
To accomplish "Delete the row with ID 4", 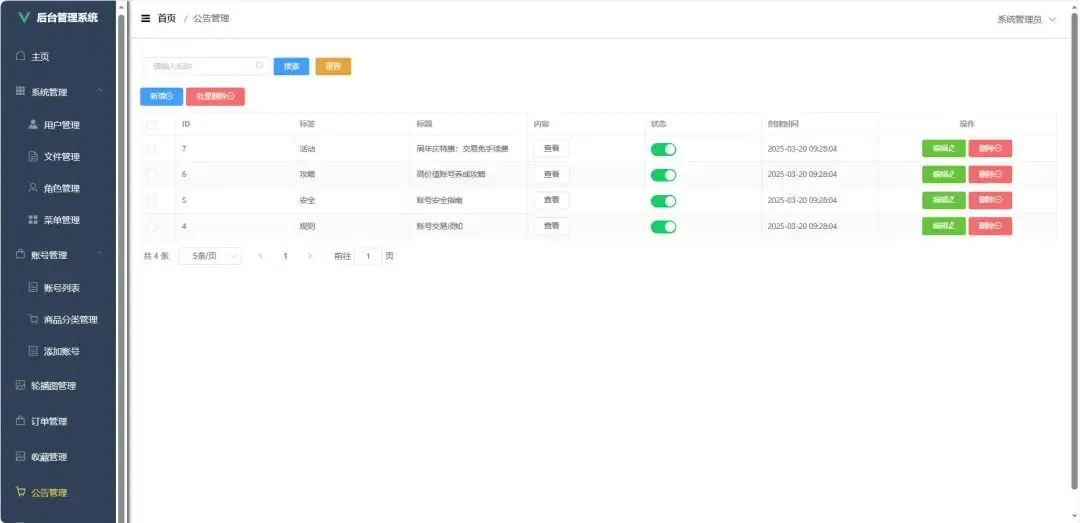I will [x=990, y=226].
